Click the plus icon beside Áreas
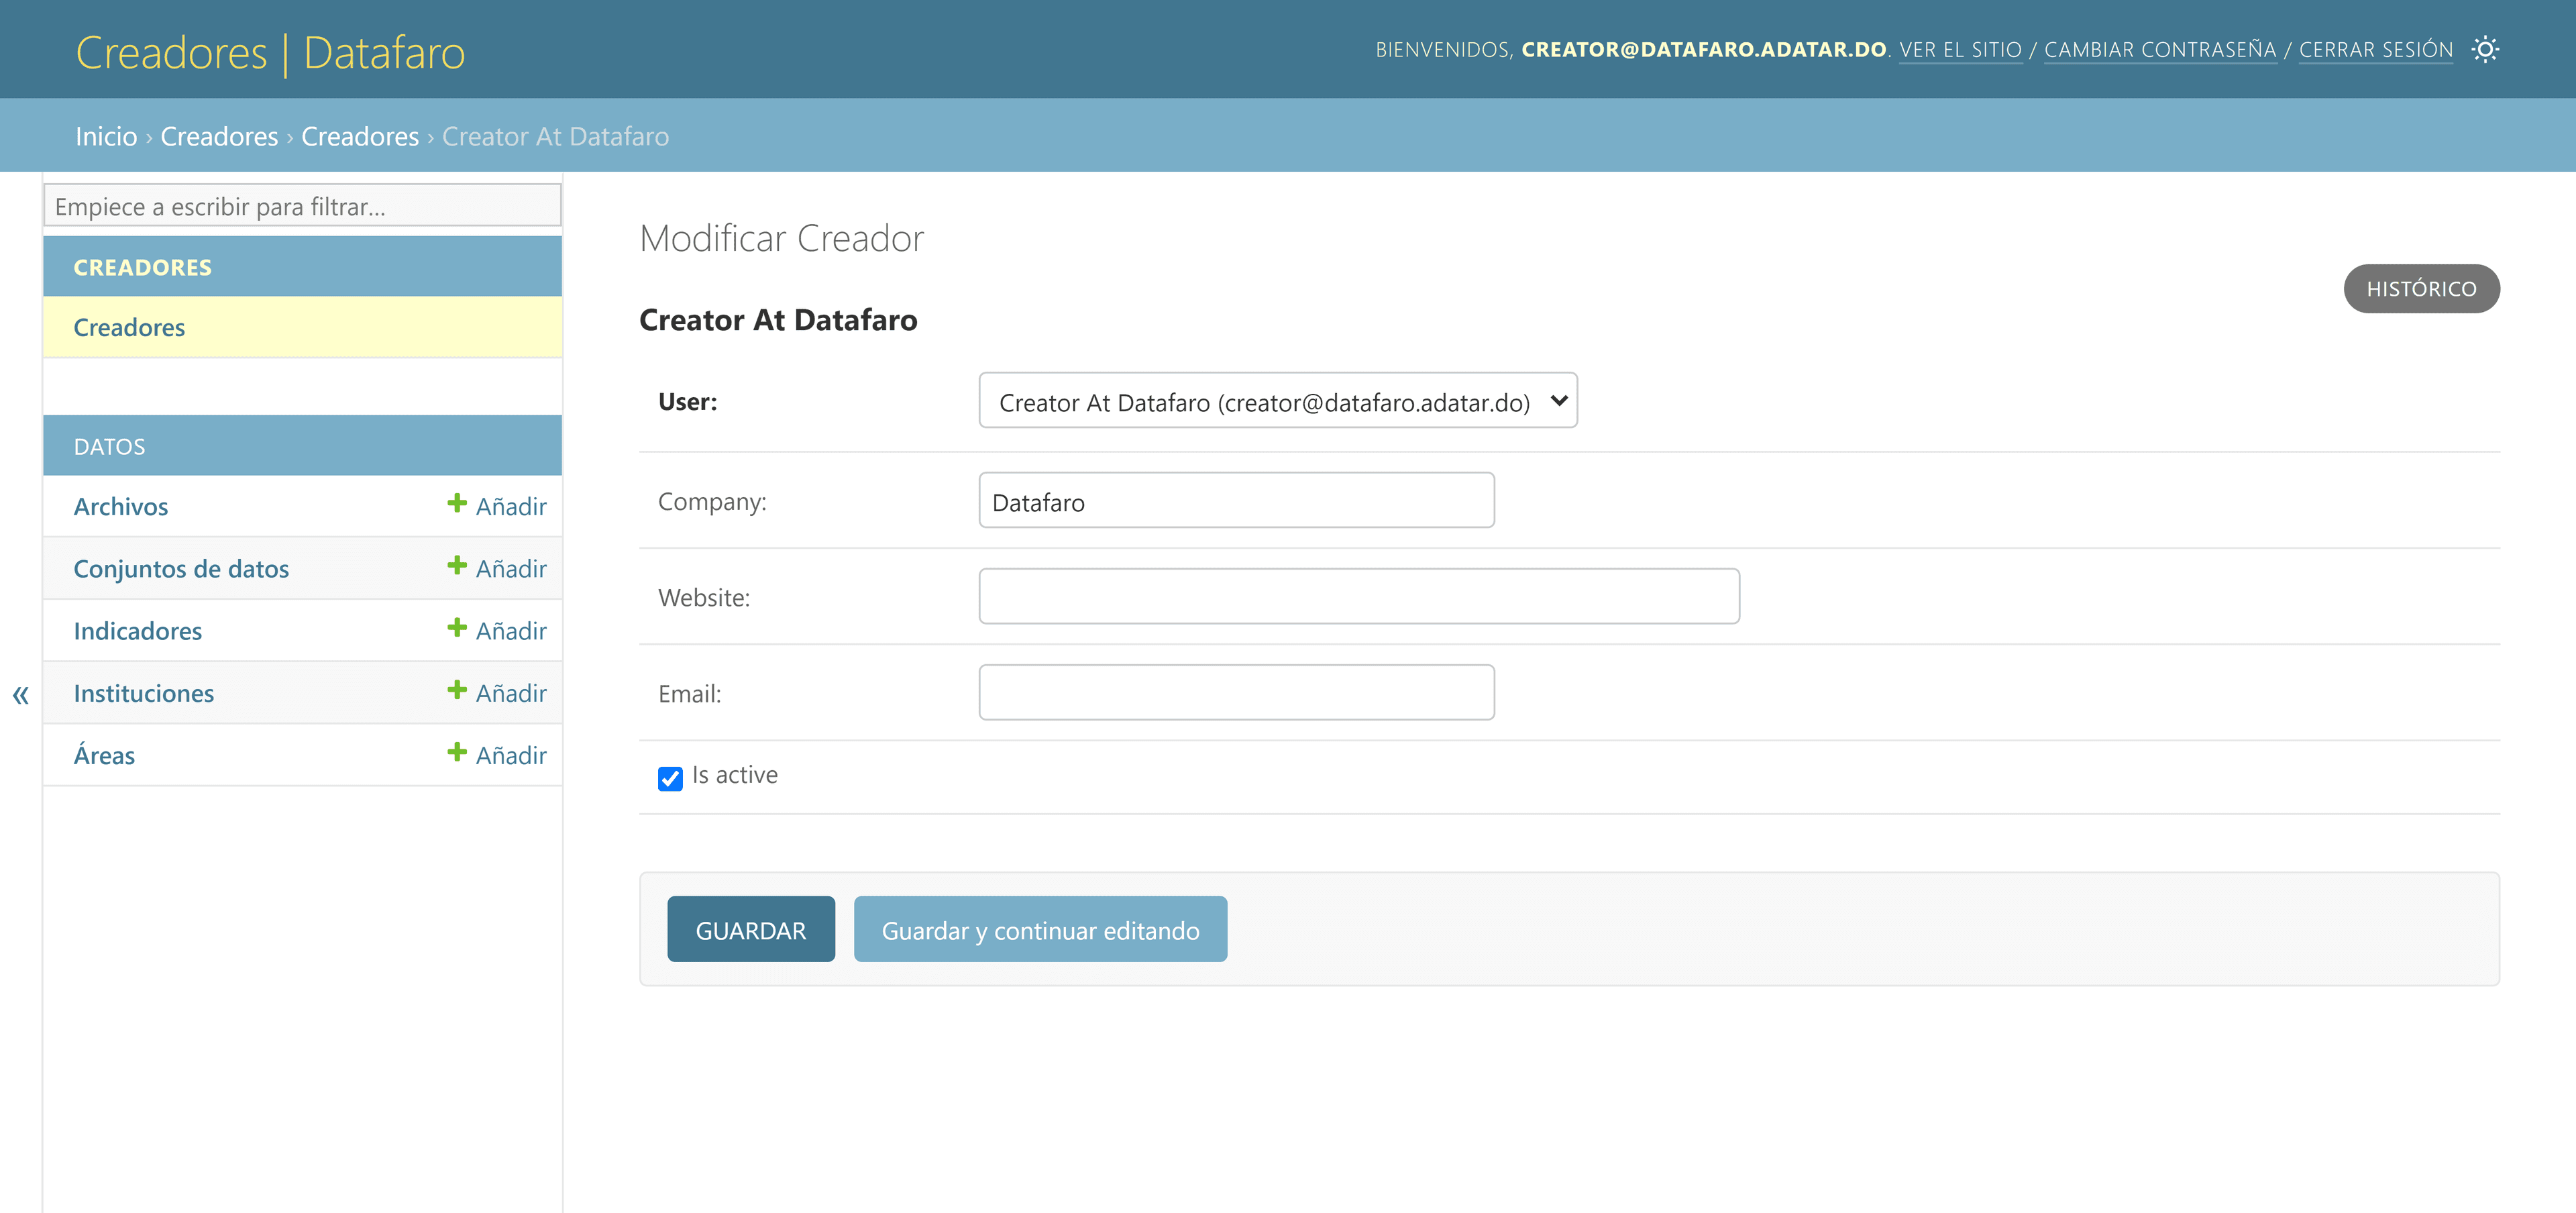Screen dimensions: 2576x1213 tap(456, 752)
